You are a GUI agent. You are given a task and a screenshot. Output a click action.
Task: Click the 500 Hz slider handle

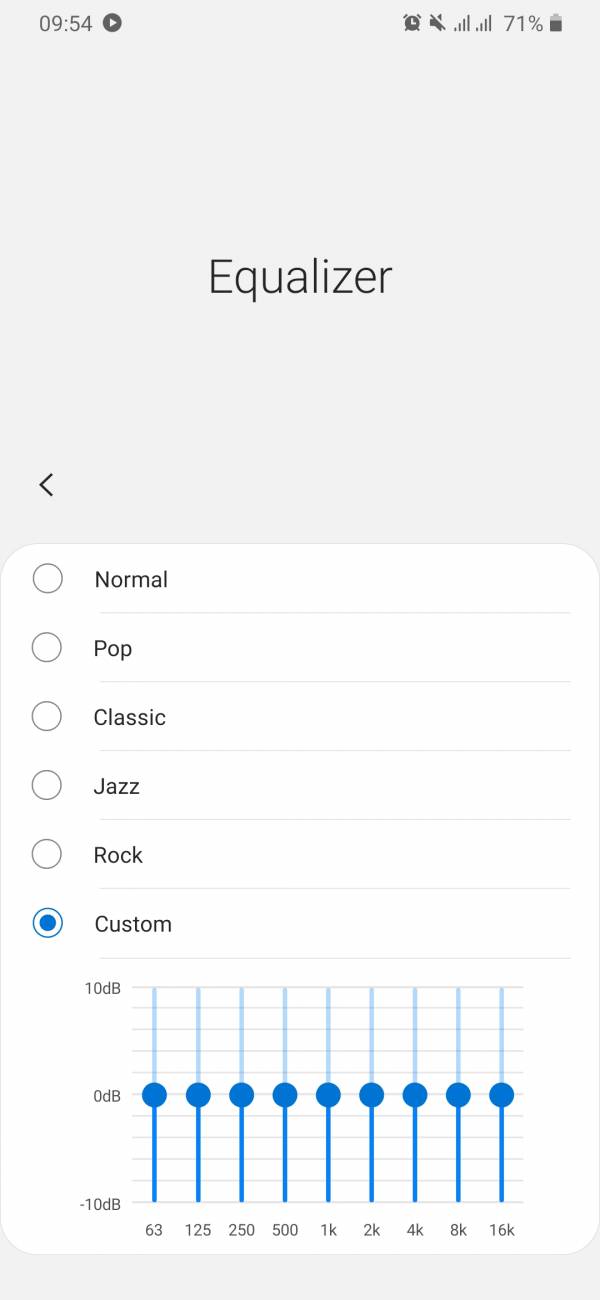pyautogui.click(x=285, y=1095)
